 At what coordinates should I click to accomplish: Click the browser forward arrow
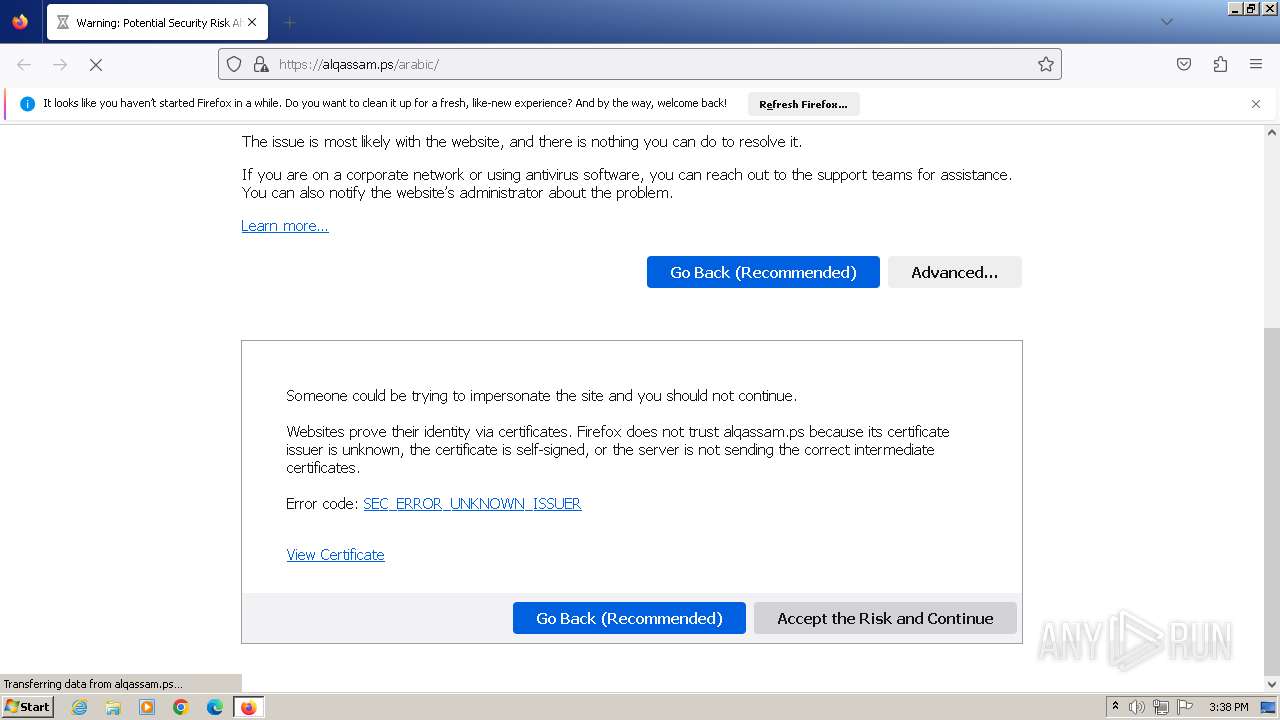(60, 64)
